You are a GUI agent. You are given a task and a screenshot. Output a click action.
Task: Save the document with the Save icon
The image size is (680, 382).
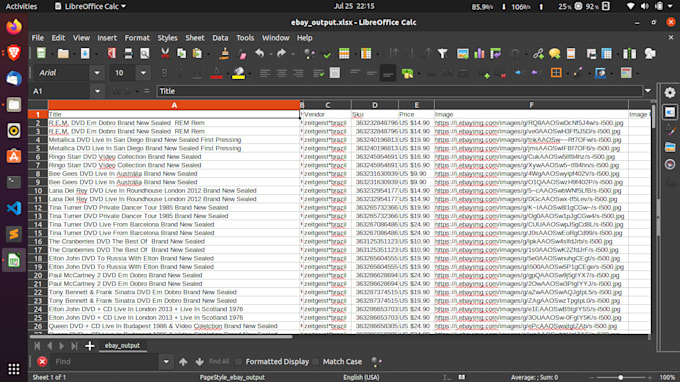click(x=85, y=53)
